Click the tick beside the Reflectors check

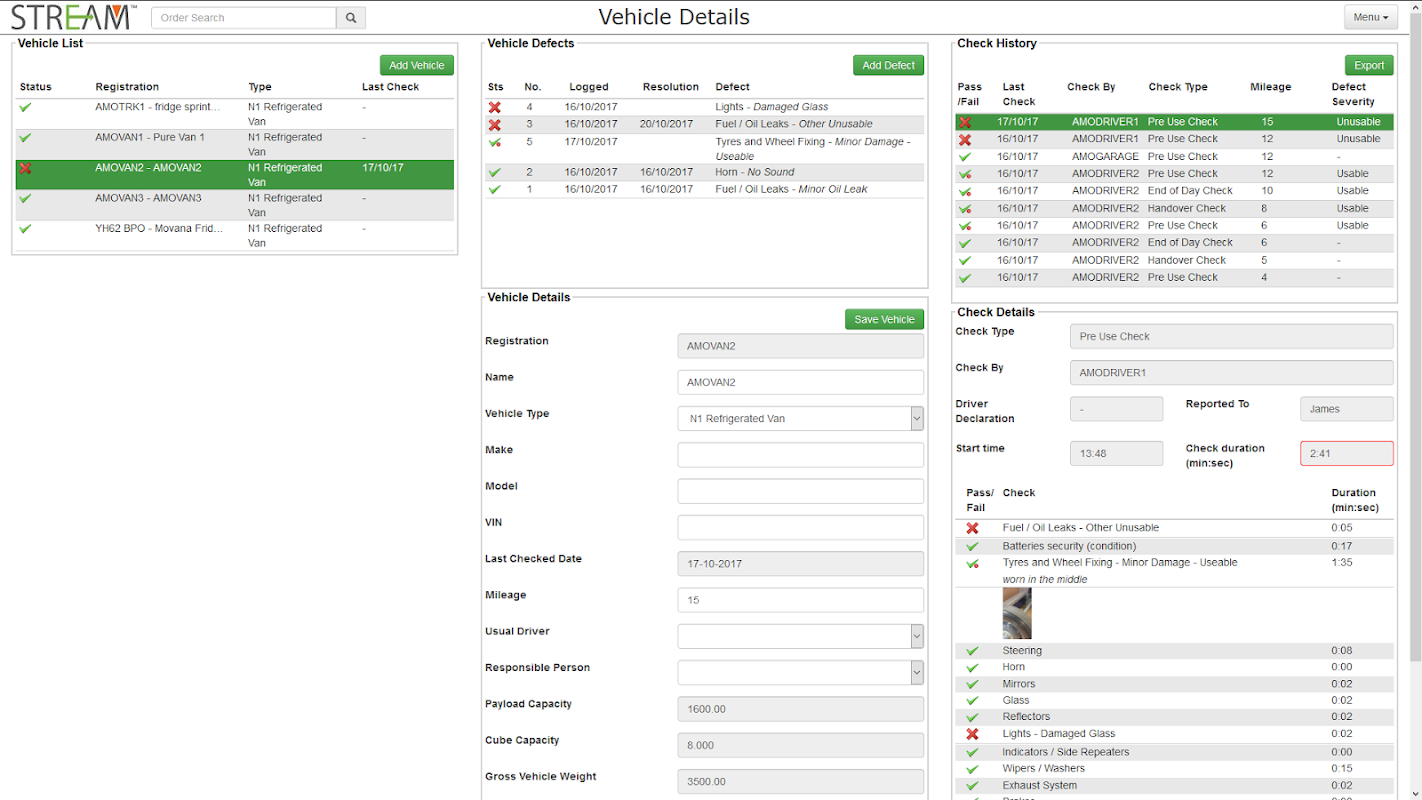coord(972,717)
